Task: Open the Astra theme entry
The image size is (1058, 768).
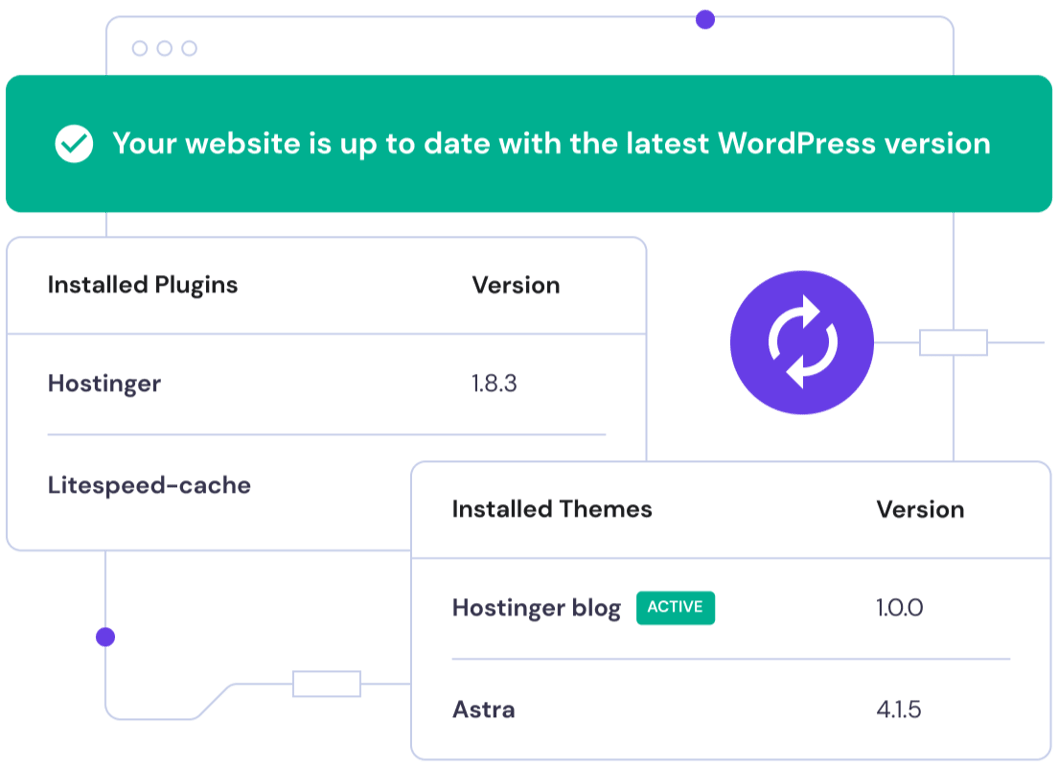Action: point(483,710)
